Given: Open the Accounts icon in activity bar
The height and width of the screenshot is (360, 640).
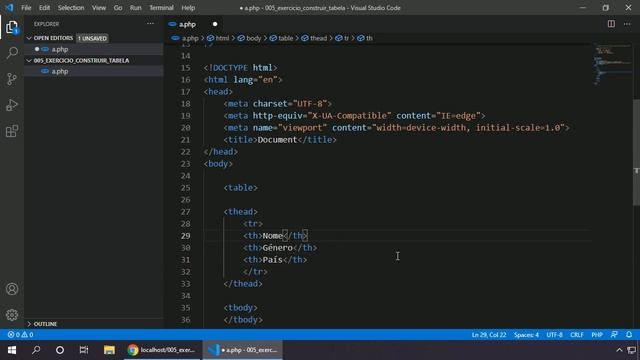Looking at the screenshot, I should [x=12, y=289].
